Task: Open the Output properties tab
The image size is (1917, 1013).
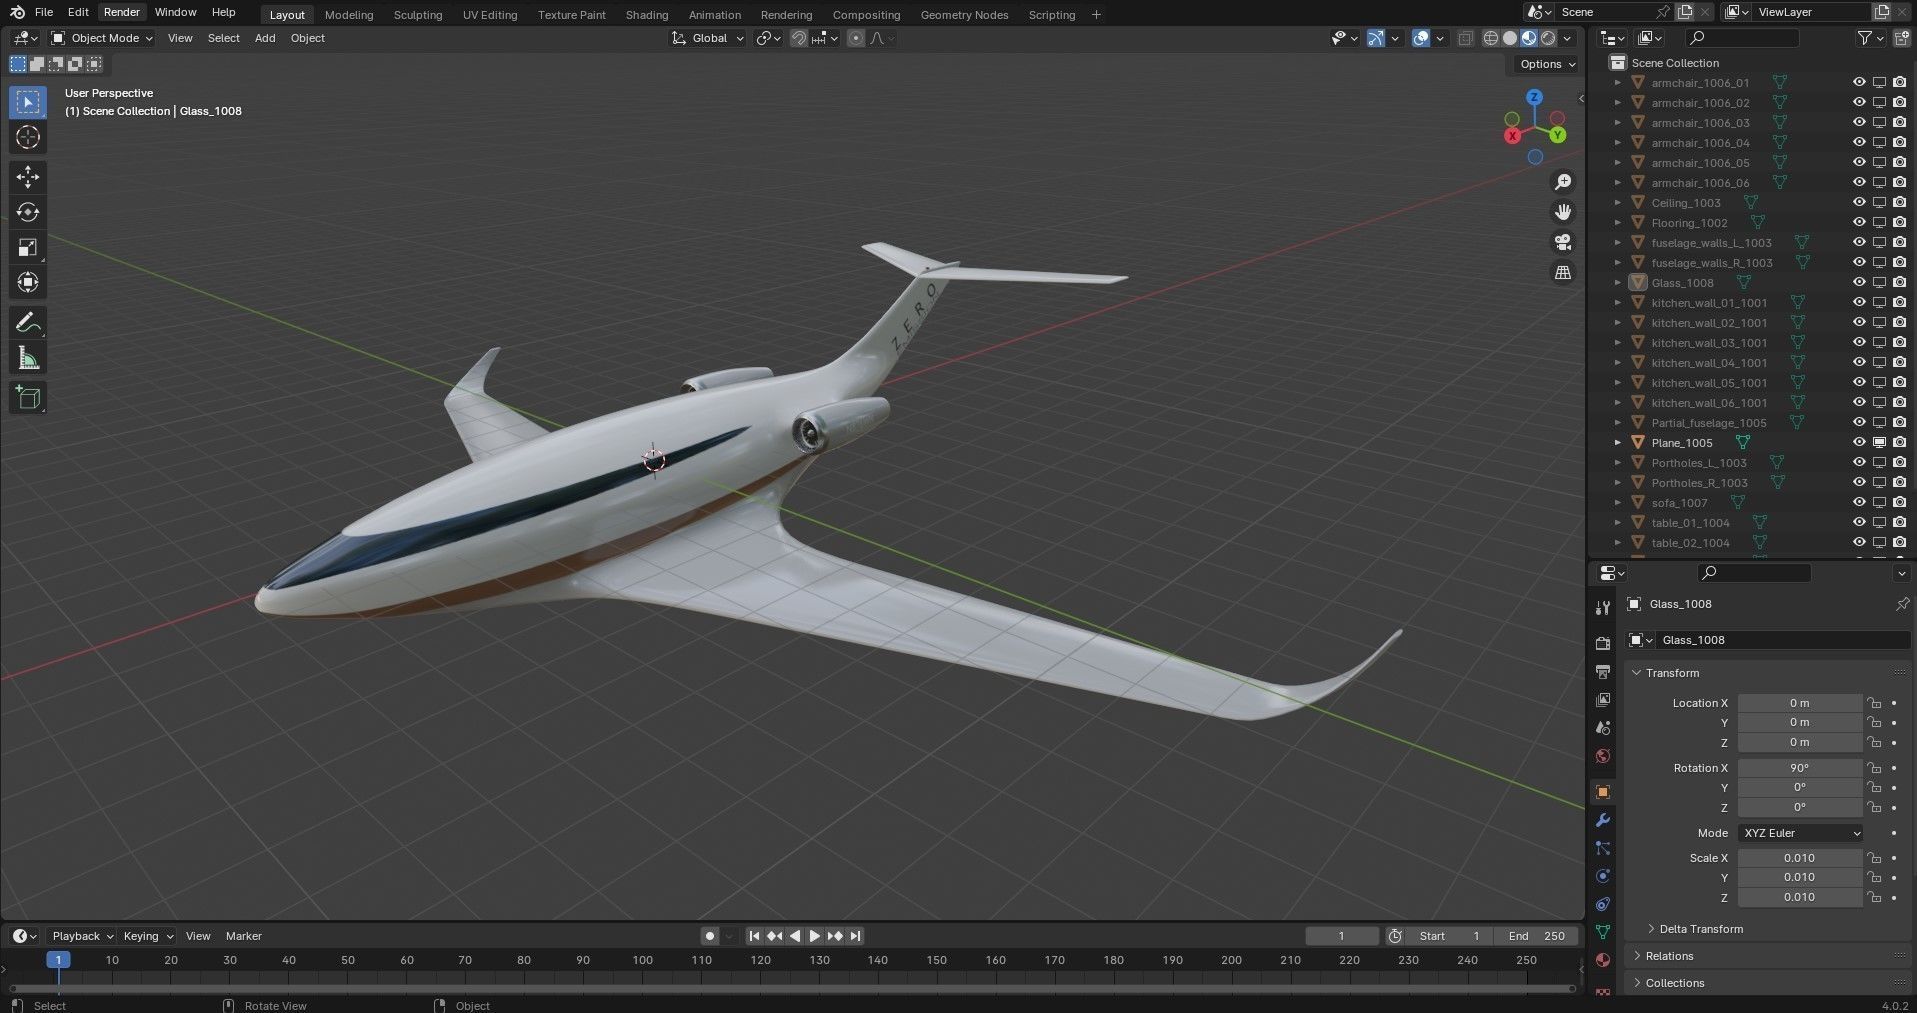Action: click(1603, 671)
